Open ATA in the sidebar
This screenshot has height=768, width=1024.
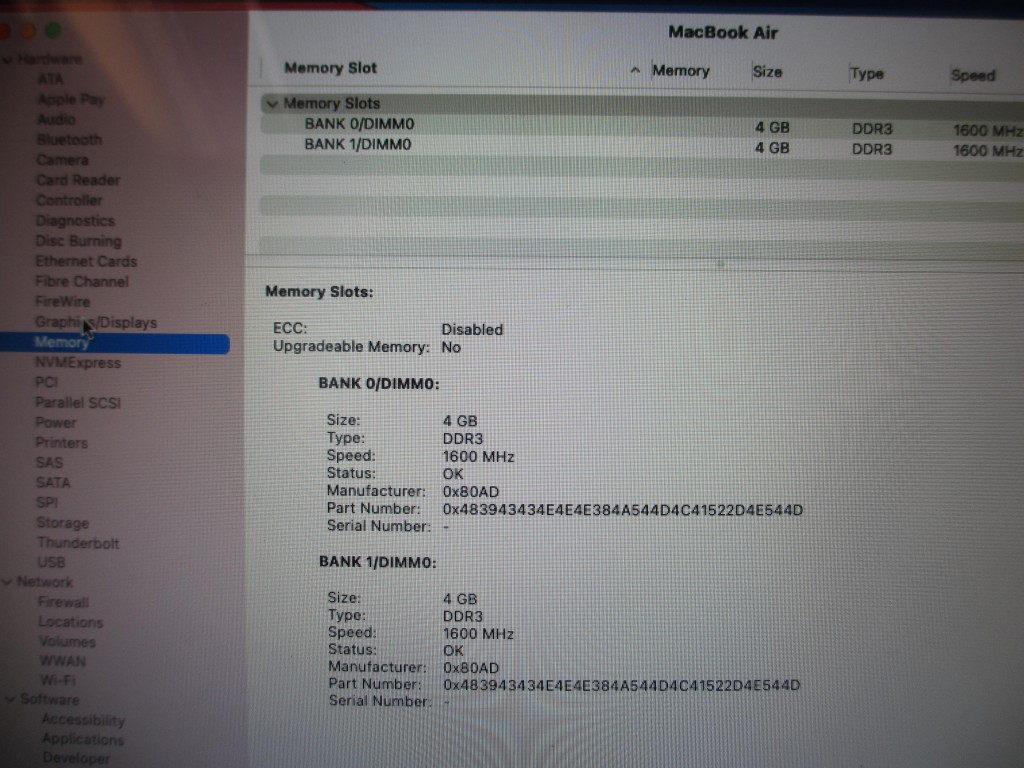pyautogui.click(x=50, y=79)
